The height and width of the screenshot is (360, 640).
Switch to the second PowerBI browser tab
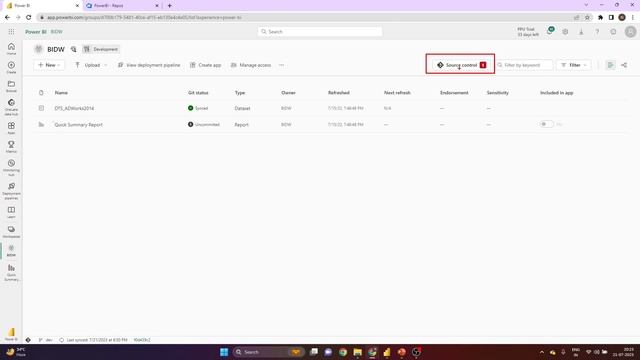point(122,6)
